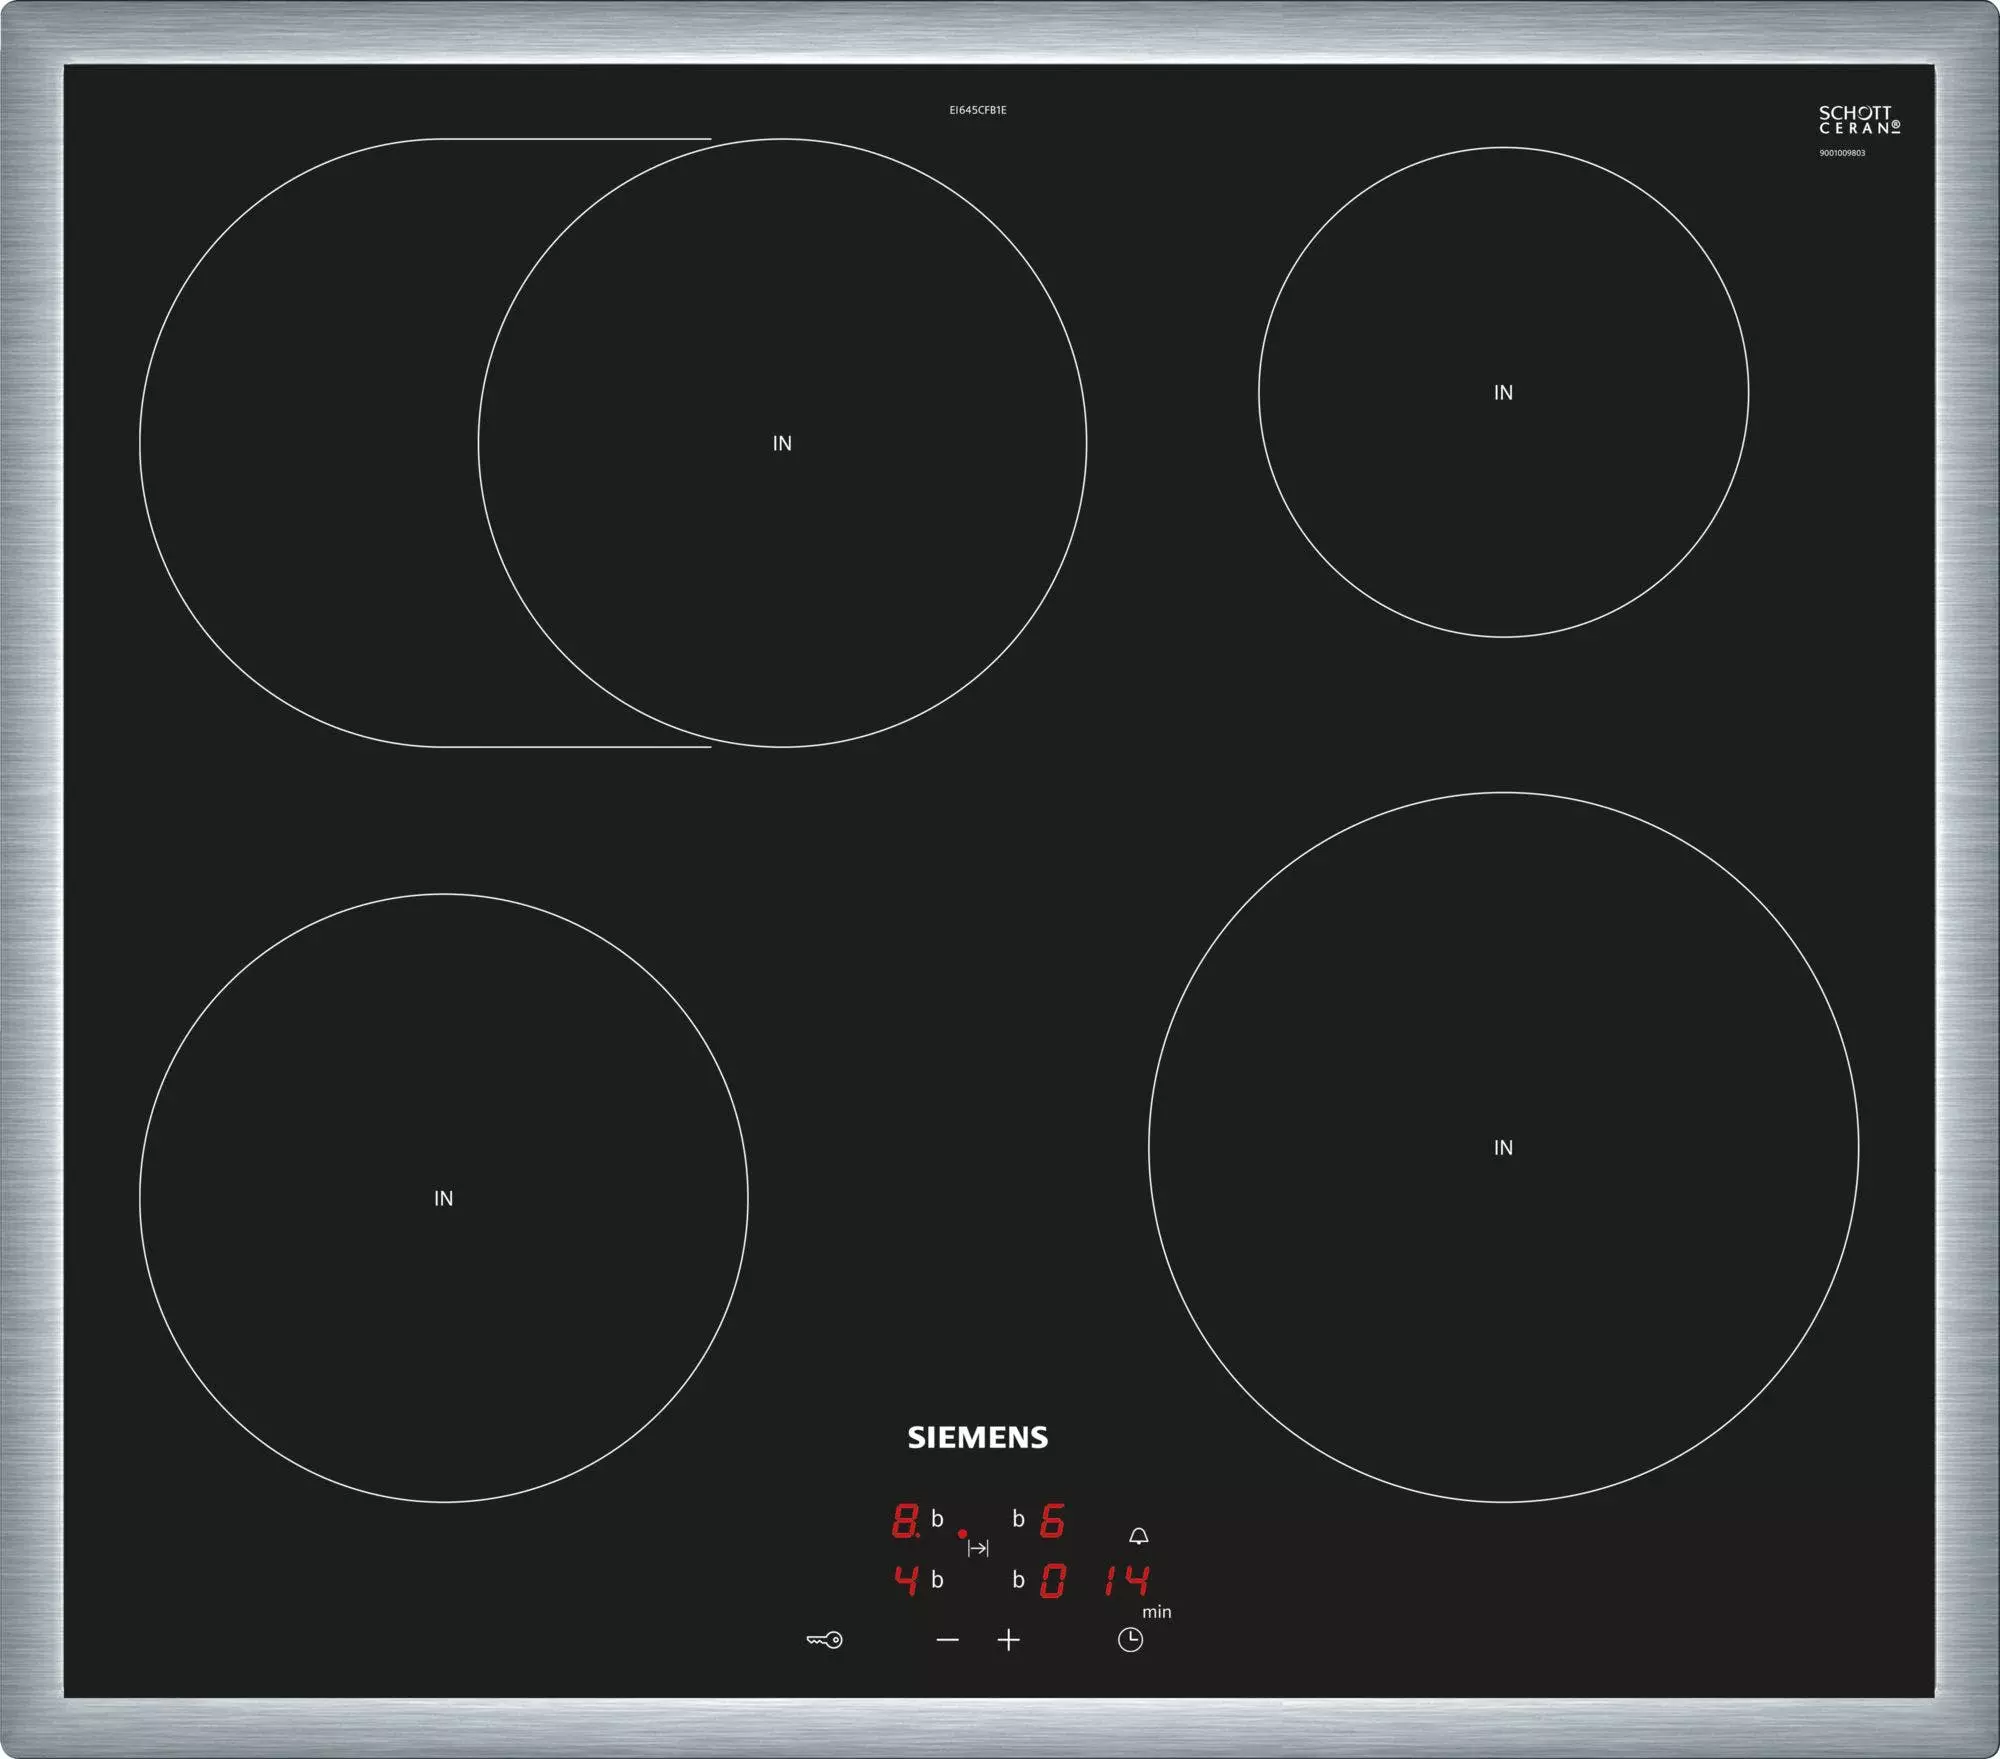Image resolution: width=2000 pixels, height=1759 pixels.
Task: Click the EI645CFB1E model number text
Action: click(978, 110)
